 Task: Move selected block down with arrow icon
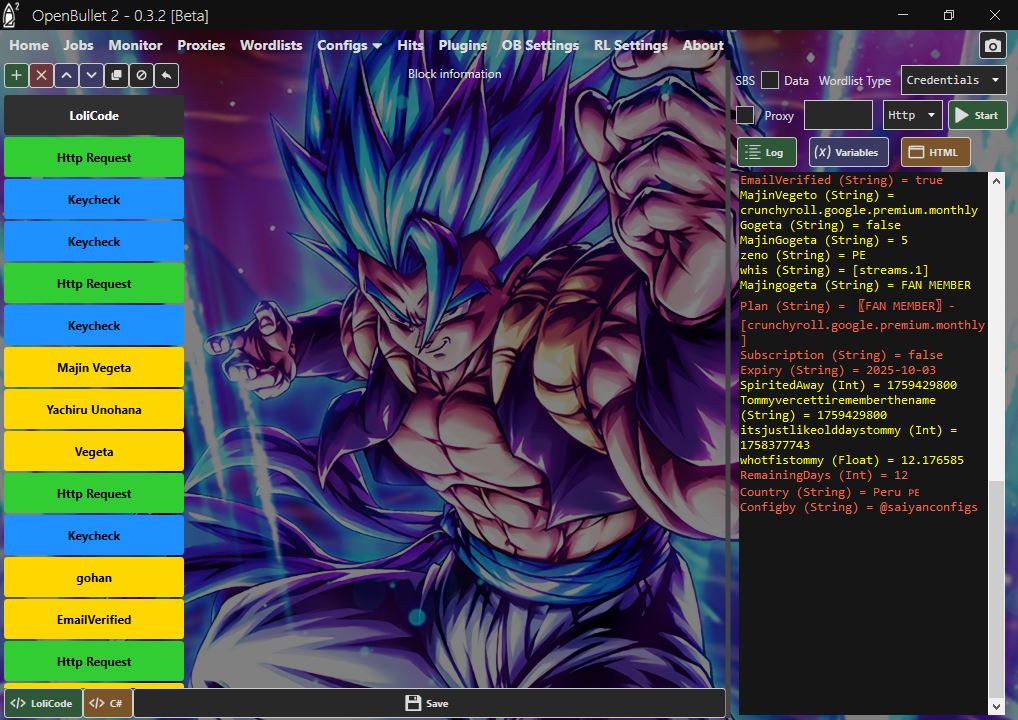coord(91,75)
